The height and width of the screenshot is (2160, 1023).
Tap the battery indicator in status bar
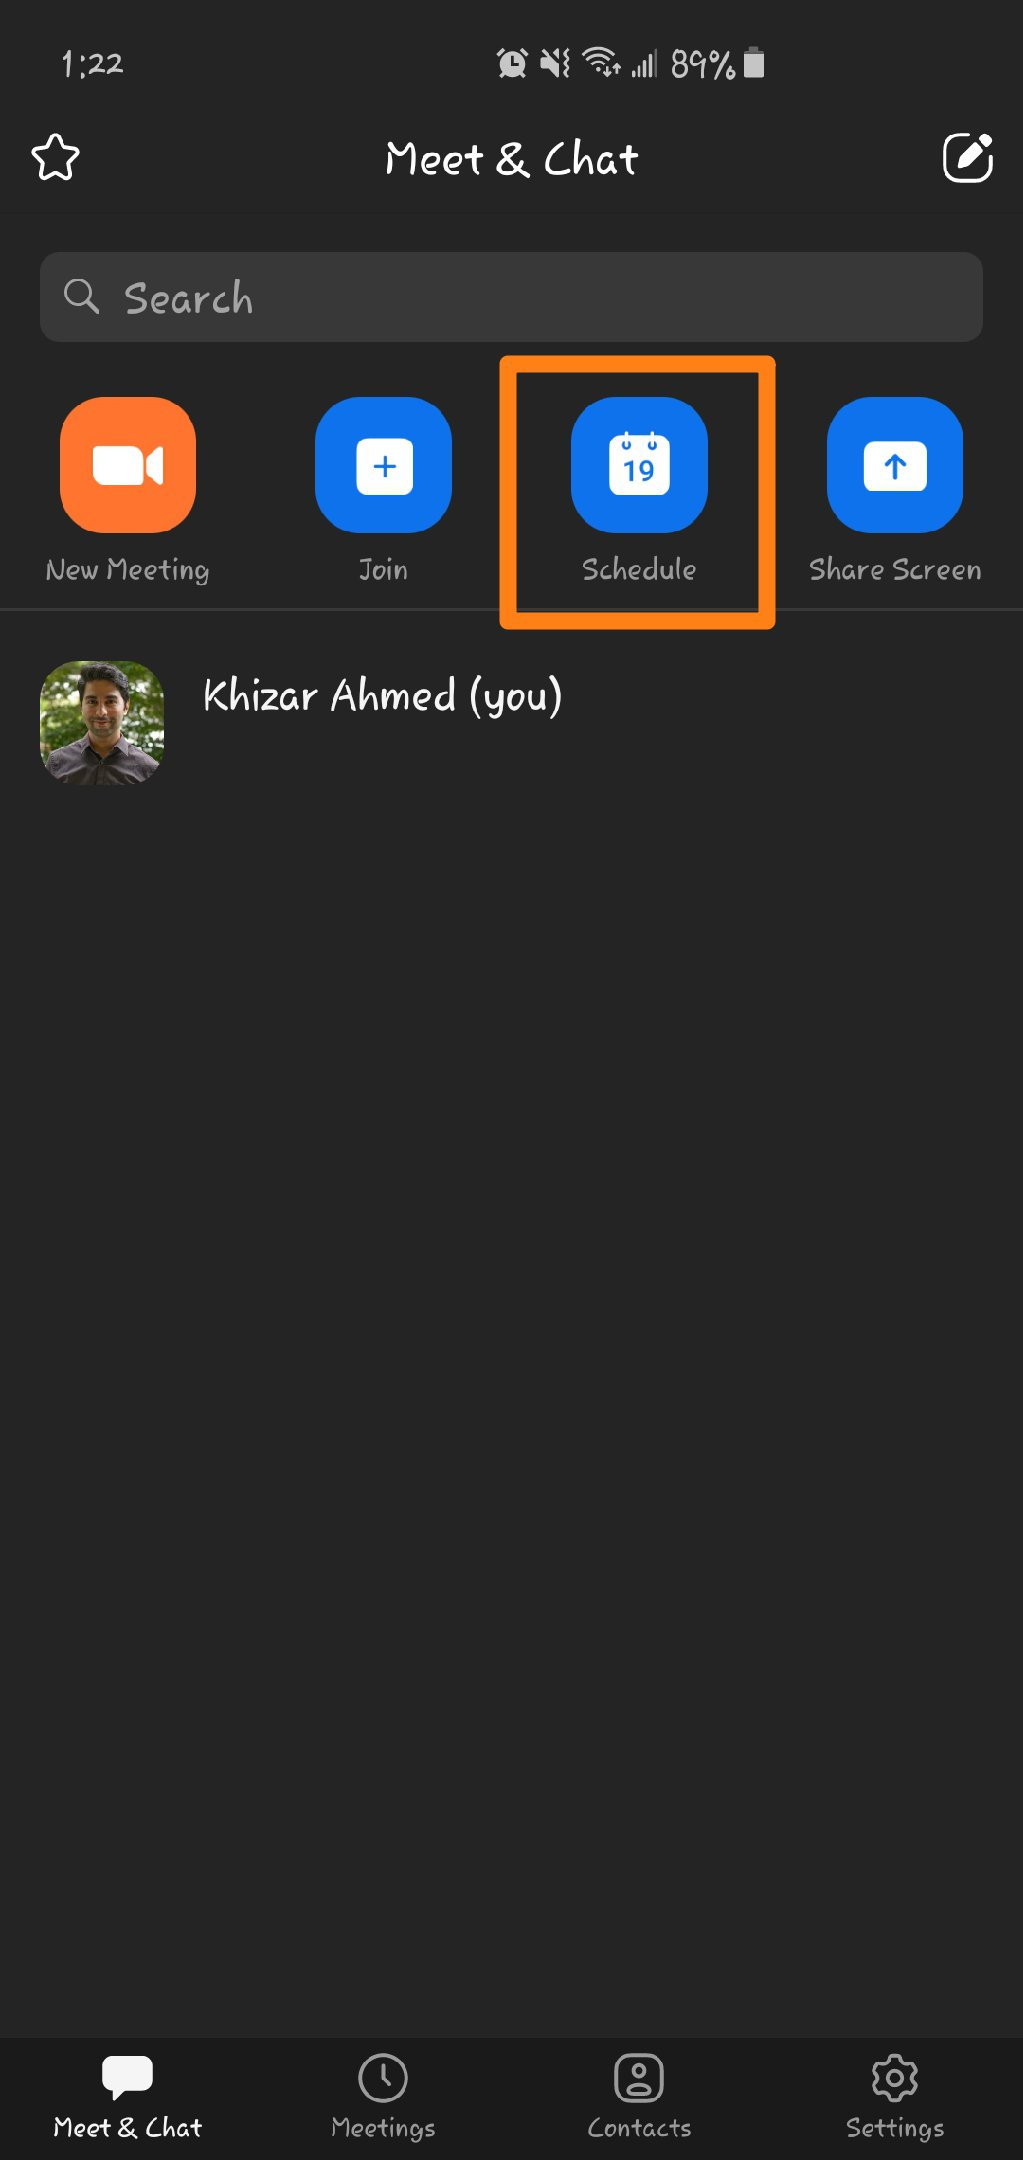754,62
